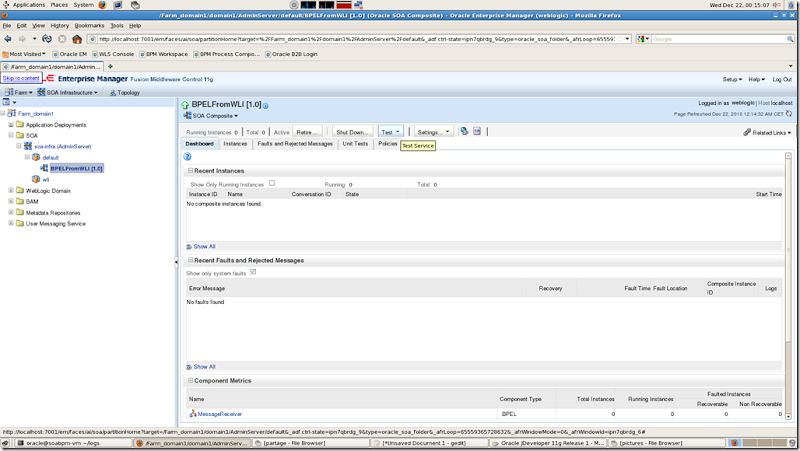Go back with Firefox back arrow
The height and width of the screenshot is (451, 800).
click(x=8, y=39)
